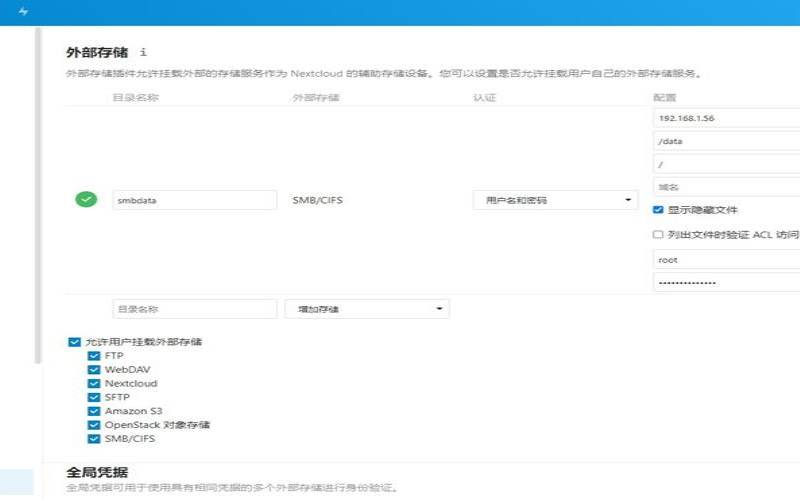Open the 增加存储 add storage dropdown
This screenshot has height=500, width=800.
(x=367, y=309)
